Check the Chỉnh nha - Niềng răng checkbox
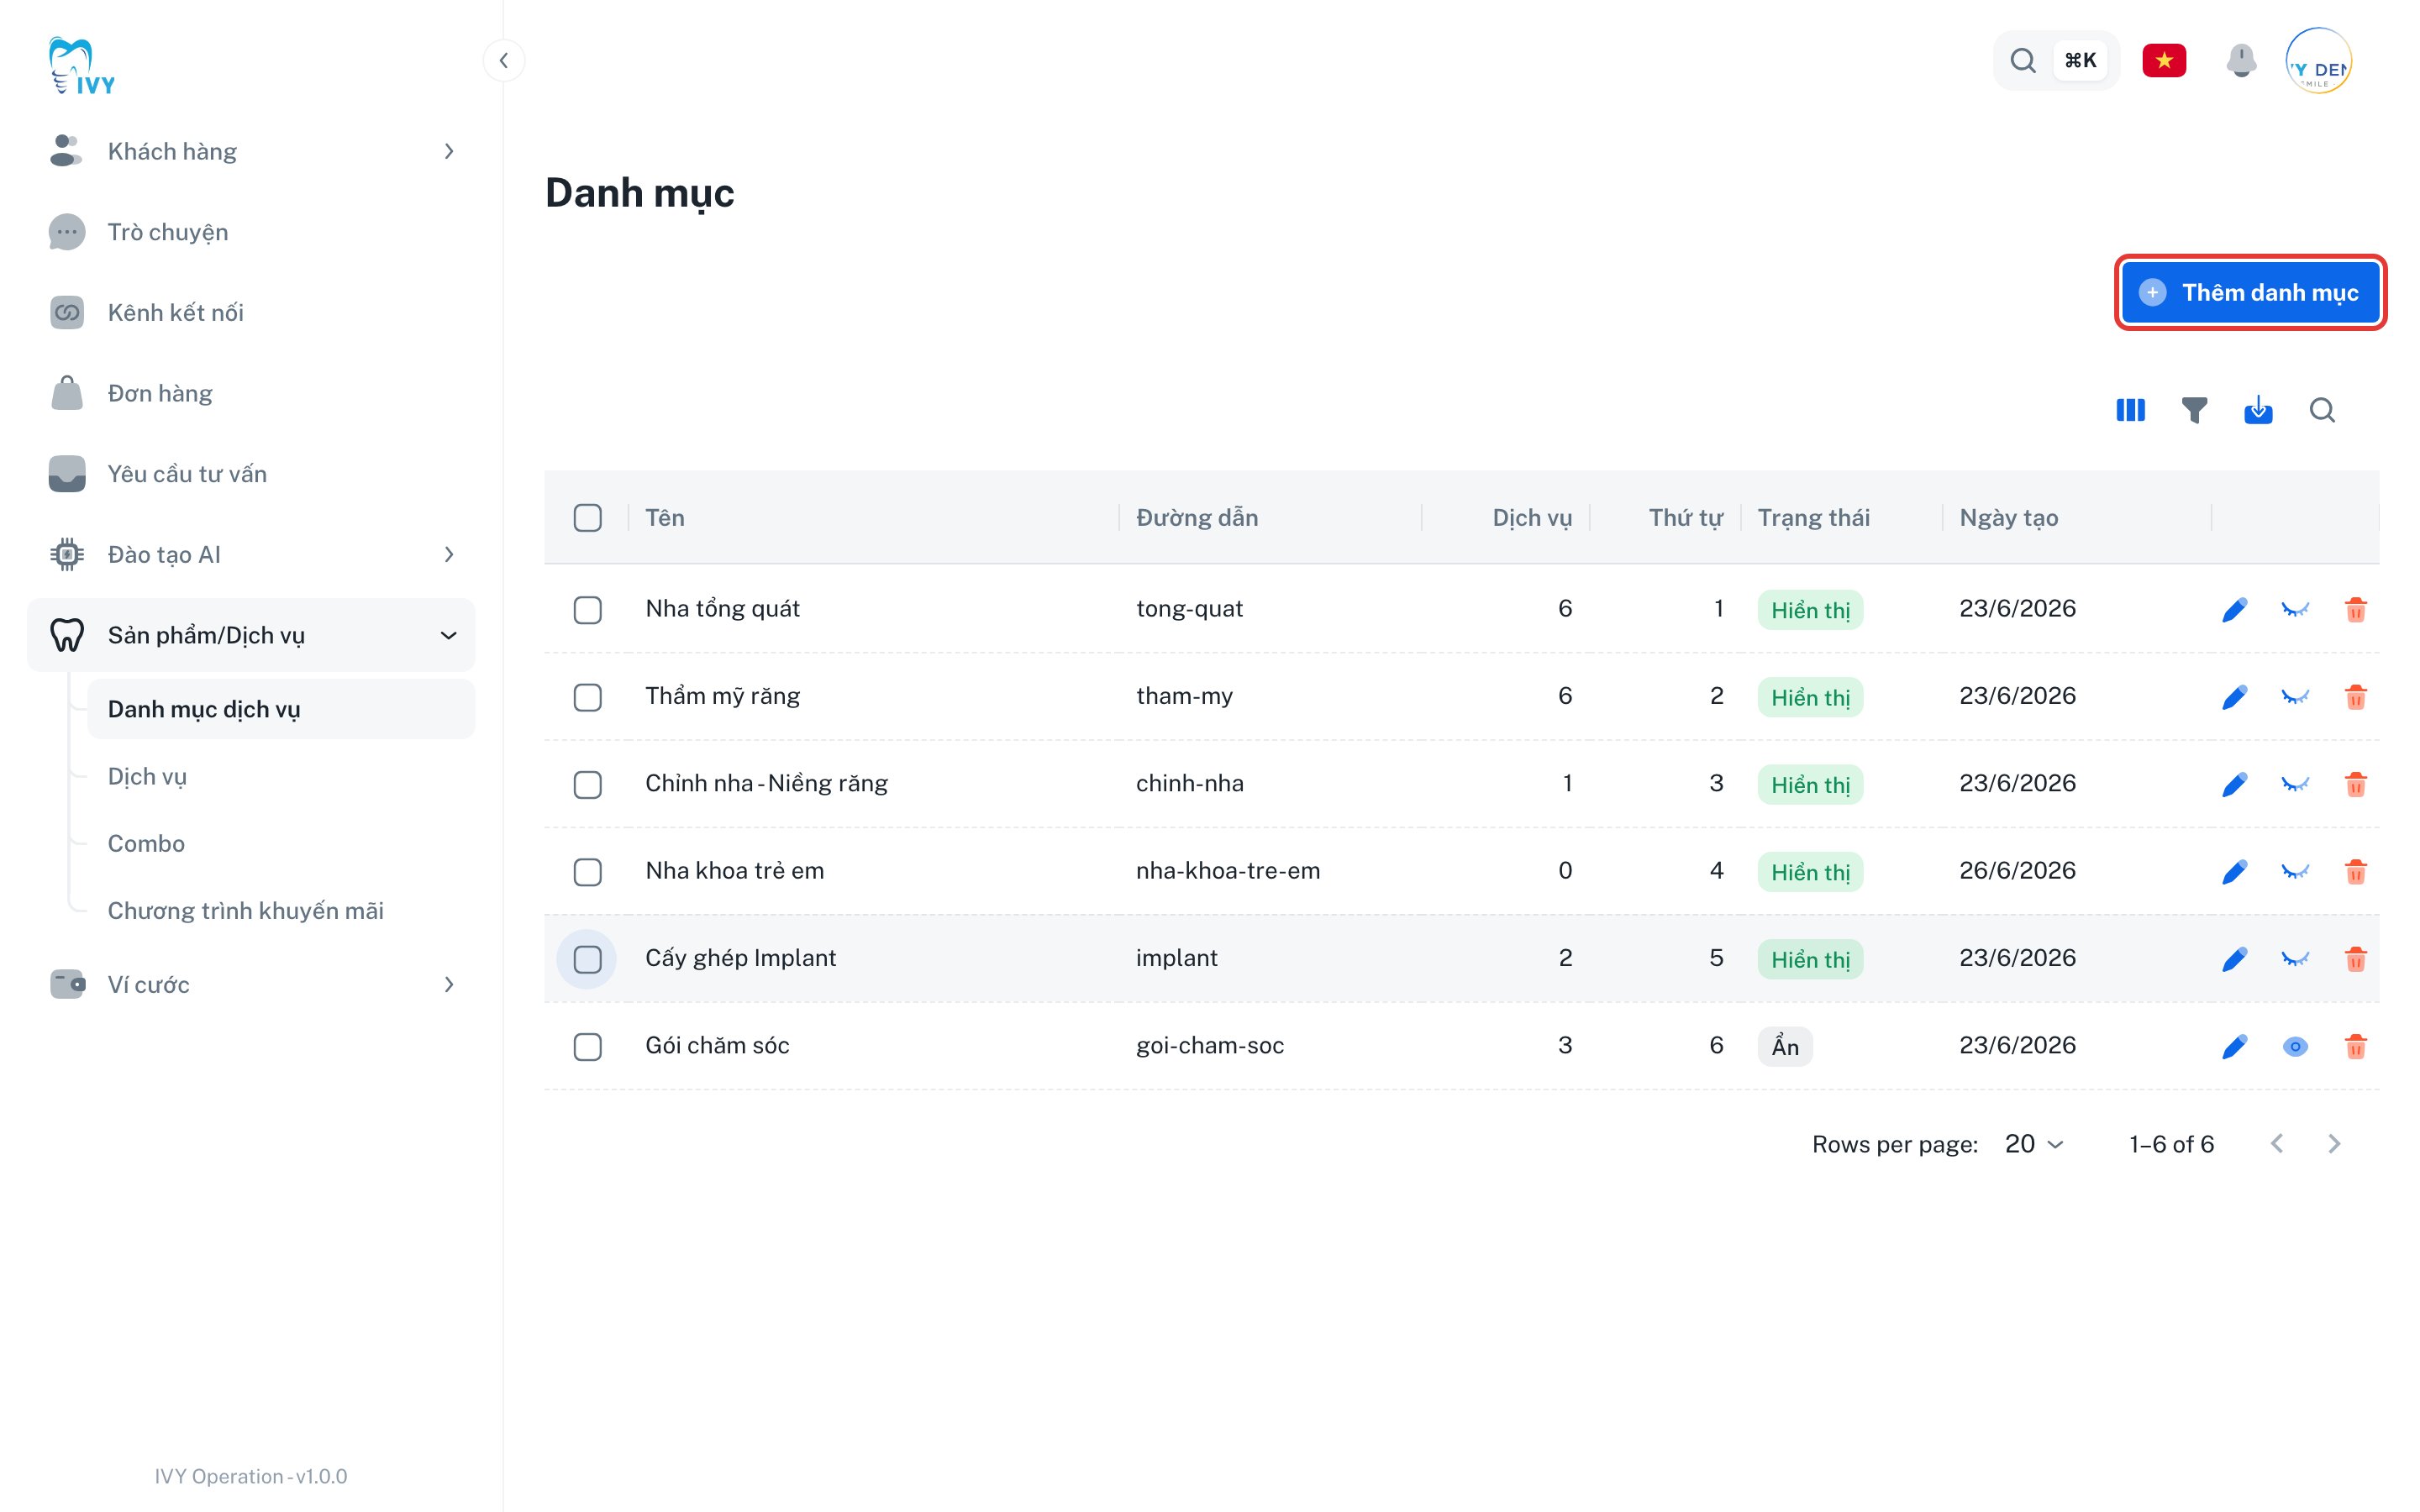Screen dimensions: 2420x1512 pos(587,784)
